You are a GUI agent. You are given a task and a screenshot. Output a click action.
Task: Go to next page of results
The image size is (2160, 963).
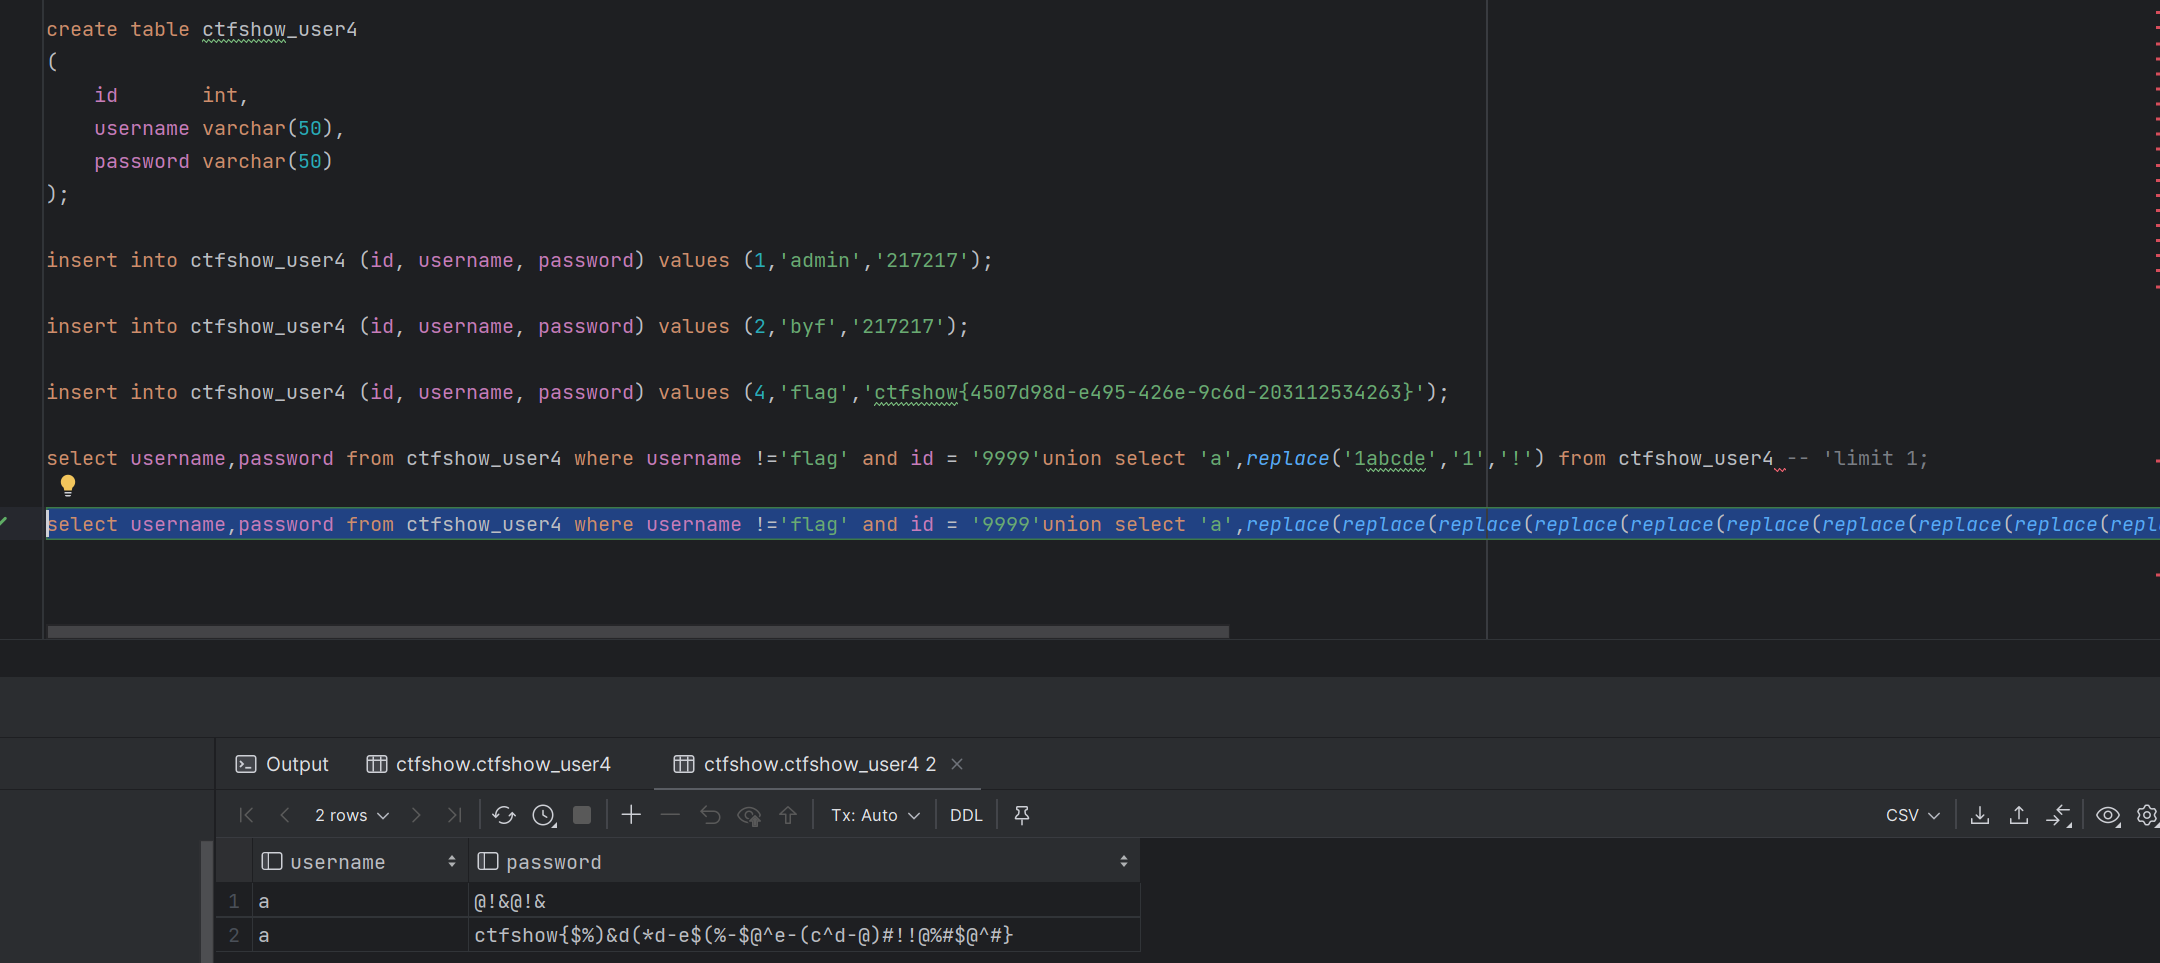[x=416, y=815]
